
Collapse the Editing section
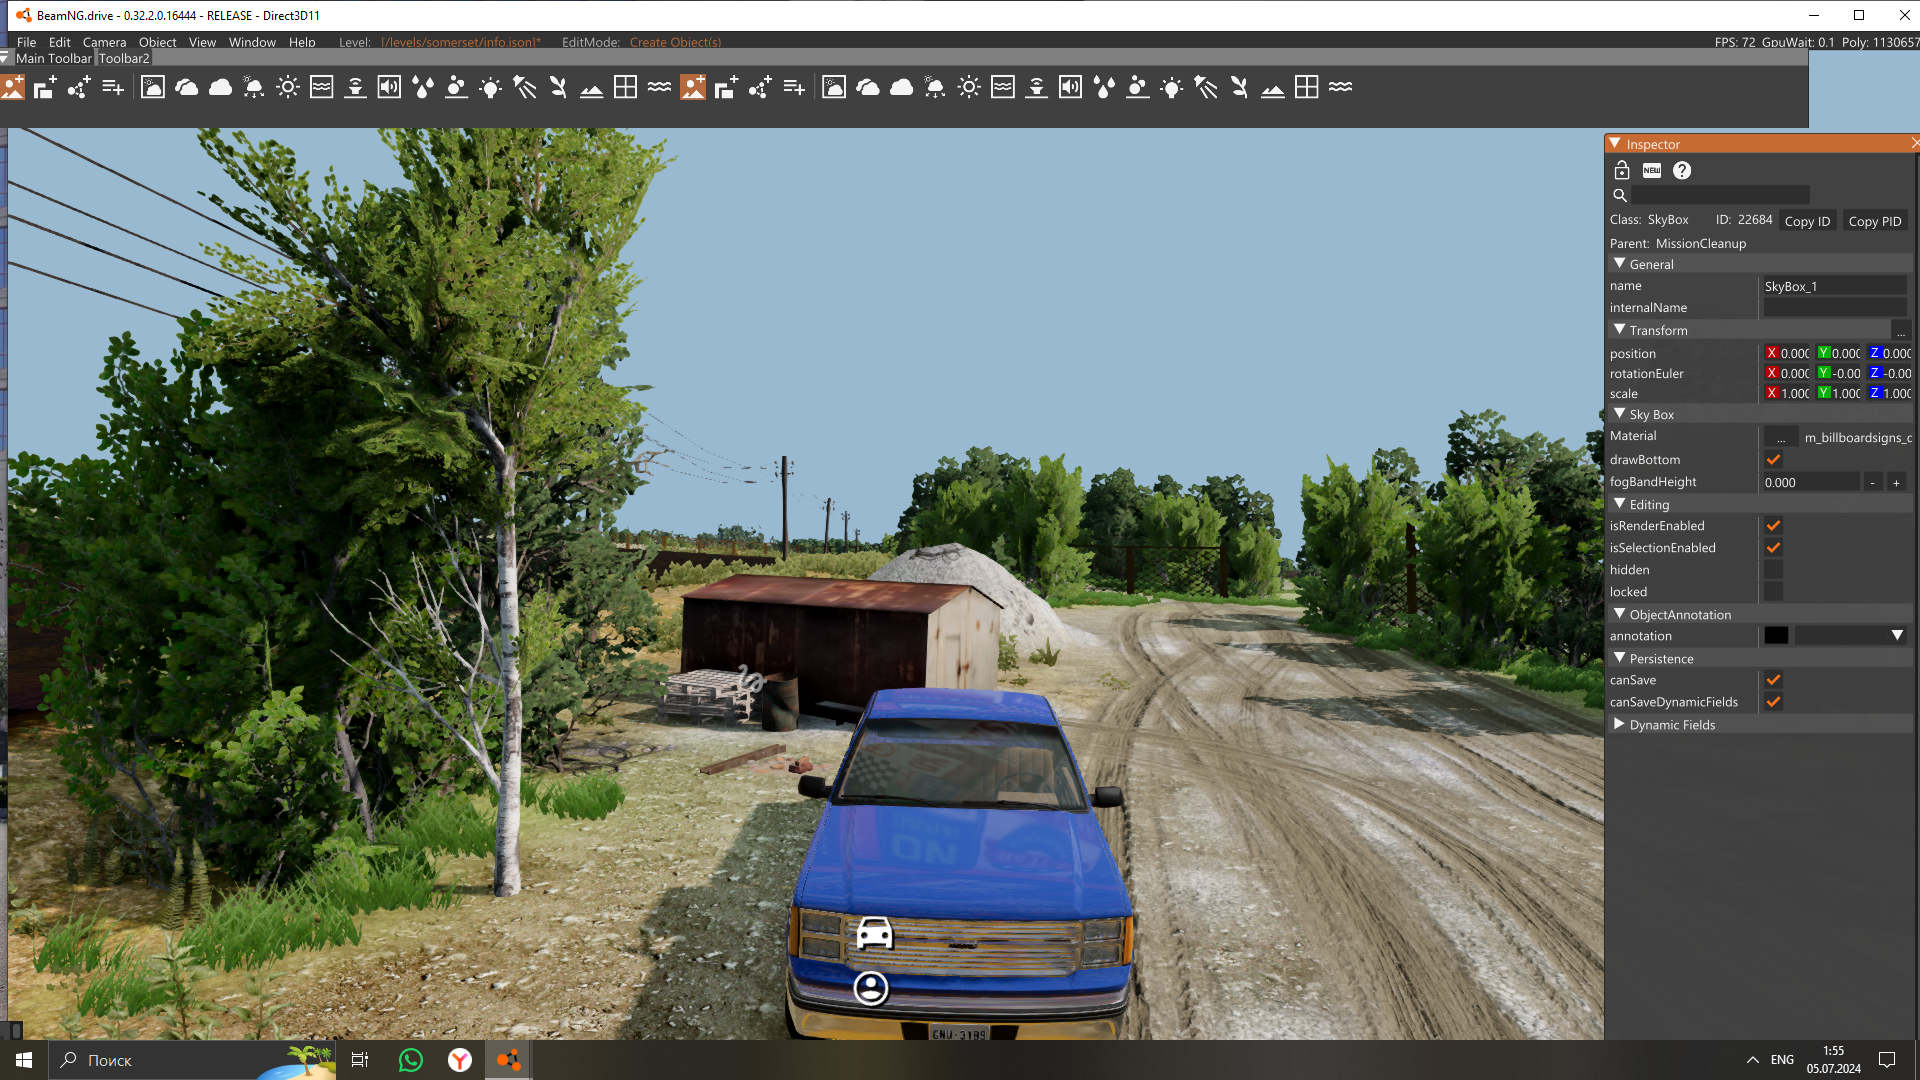click(1619, 504)
